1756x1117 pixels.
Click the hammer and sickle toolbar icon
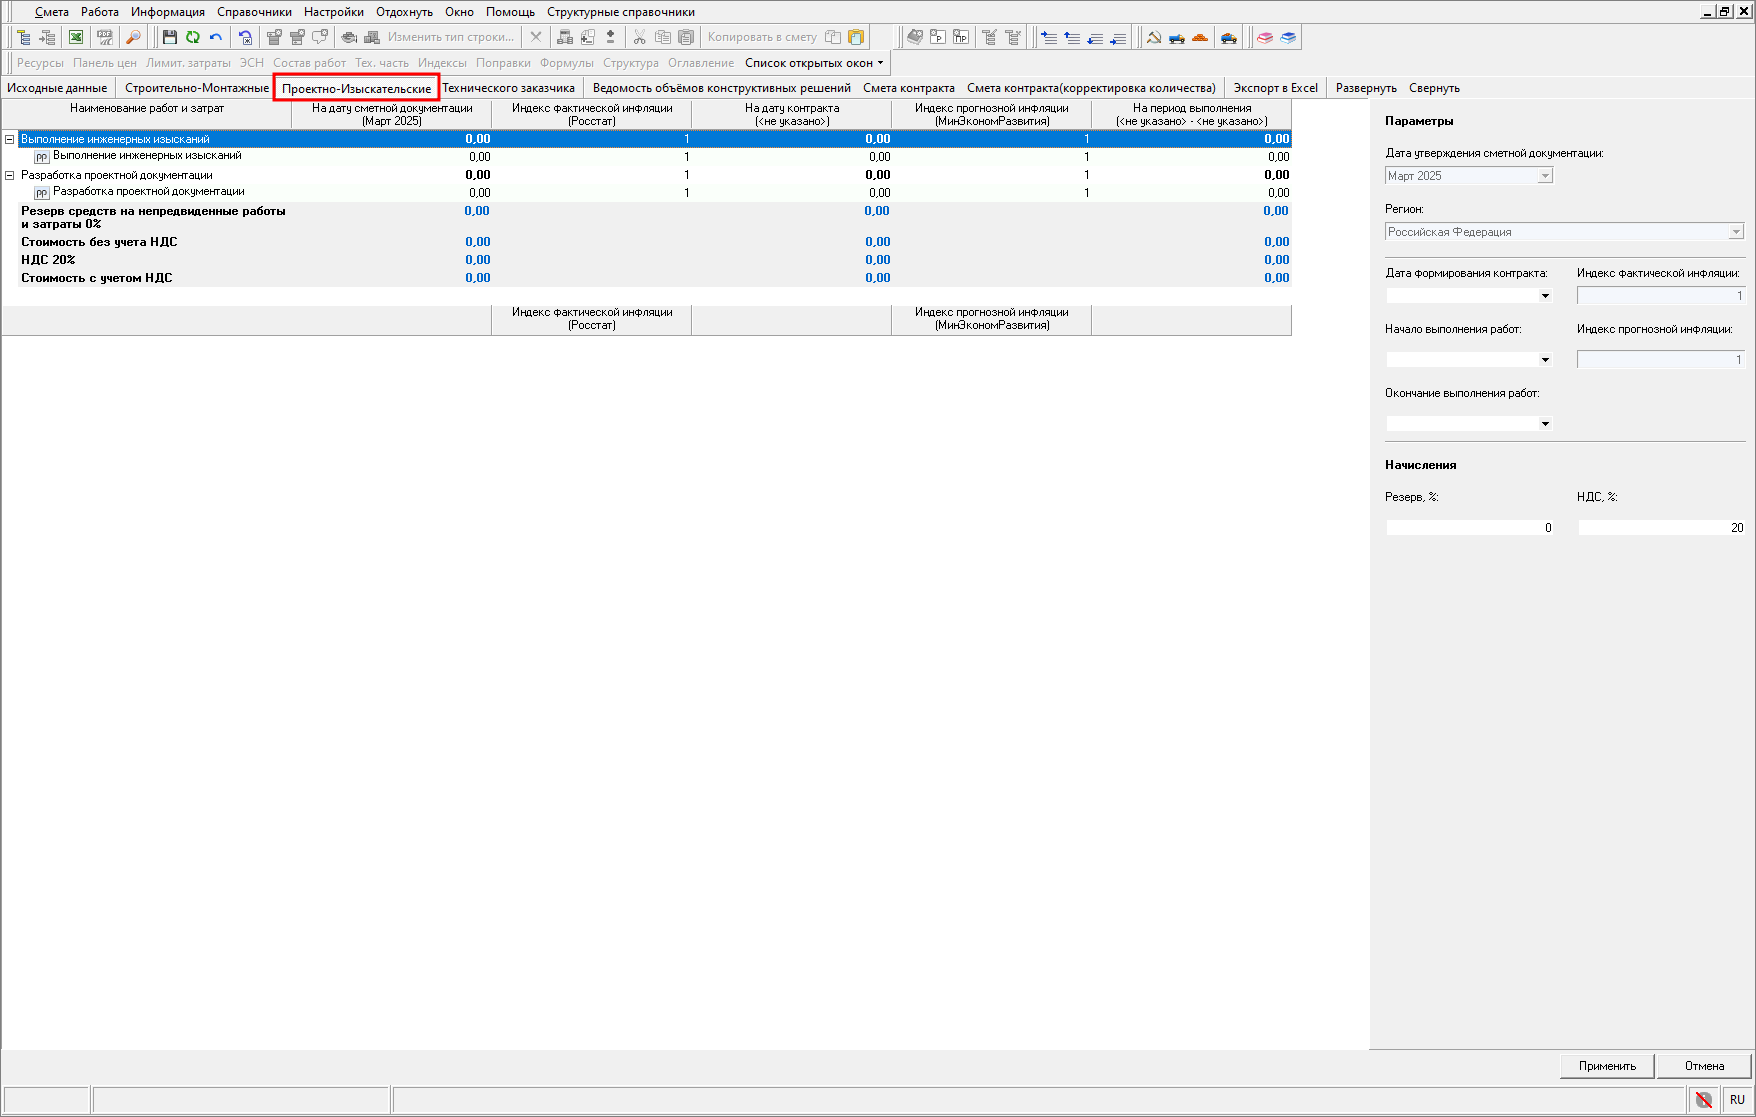pyautogui.click(x=1154, y=37)
